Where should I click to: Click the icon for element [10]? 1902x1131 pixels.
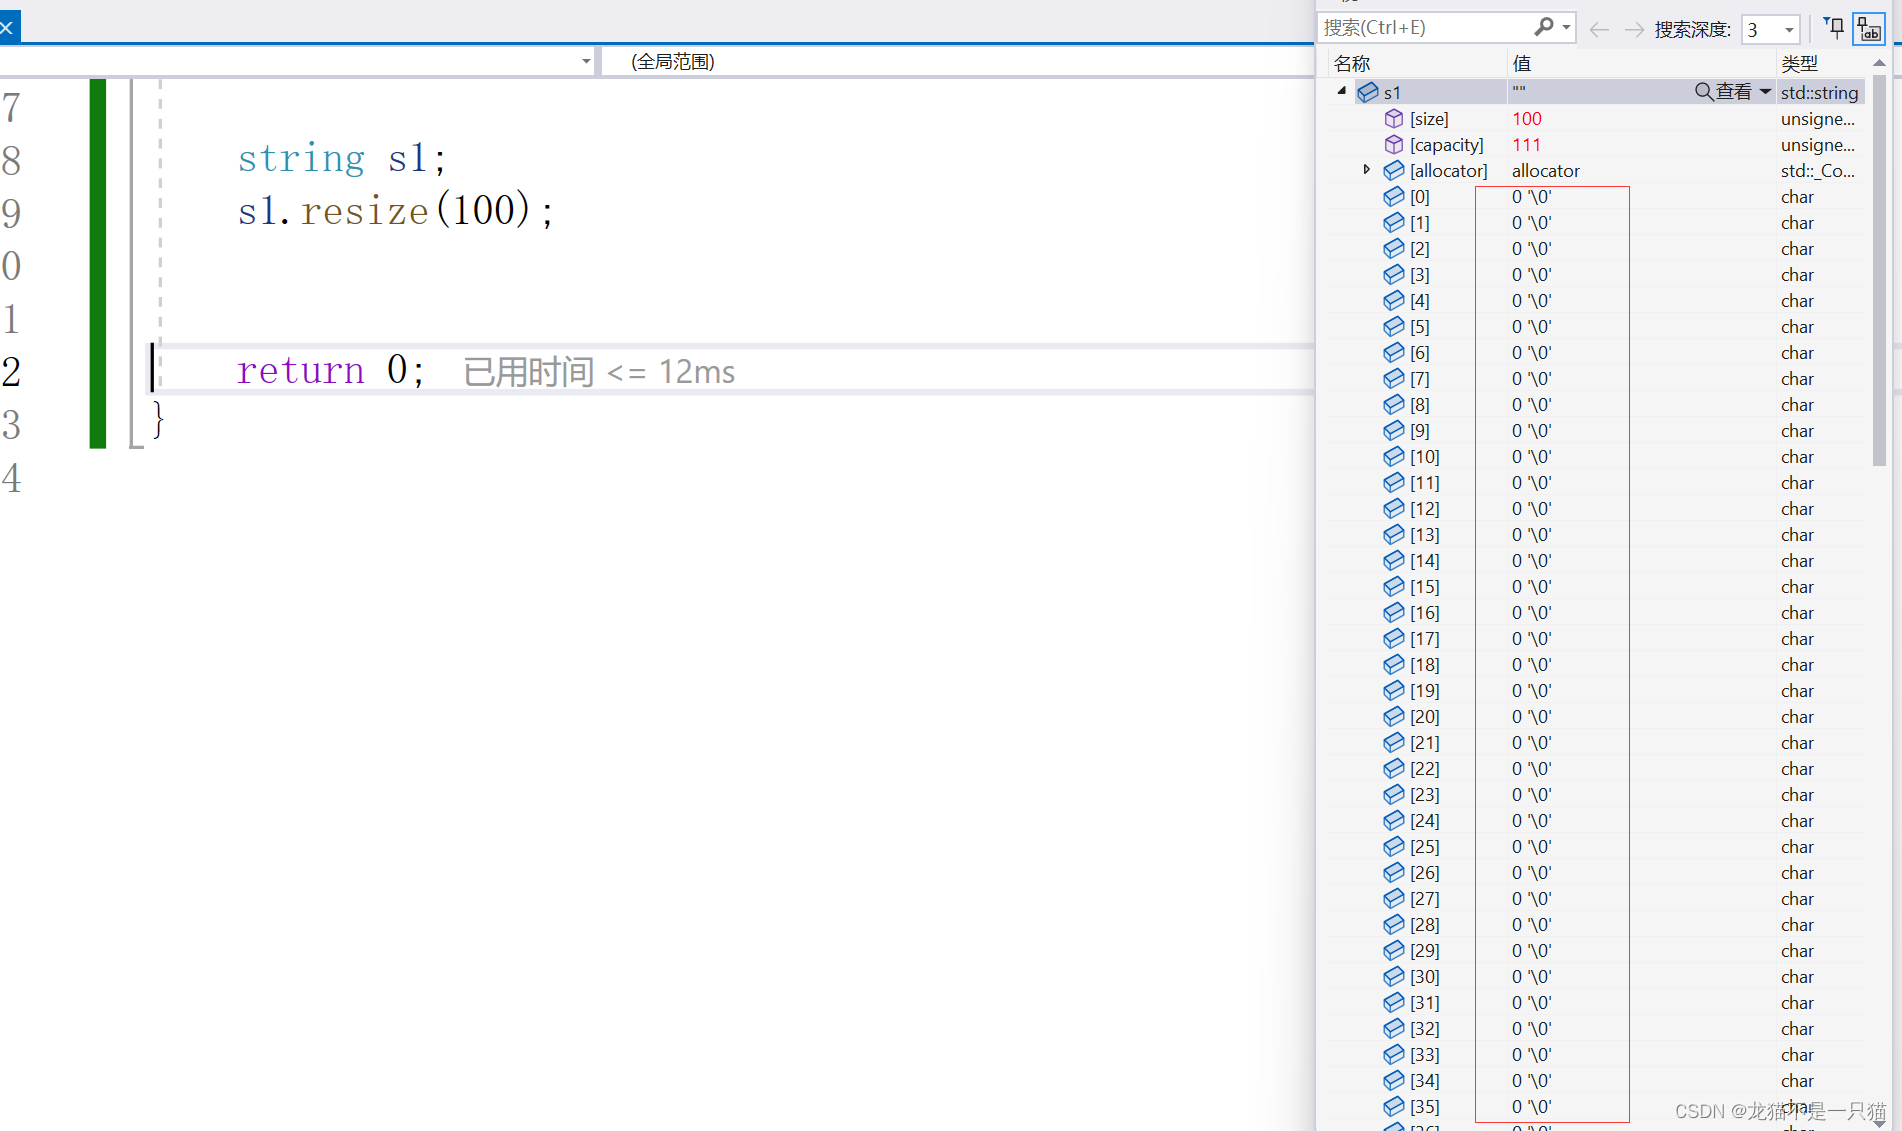[x=1394, y=456]
